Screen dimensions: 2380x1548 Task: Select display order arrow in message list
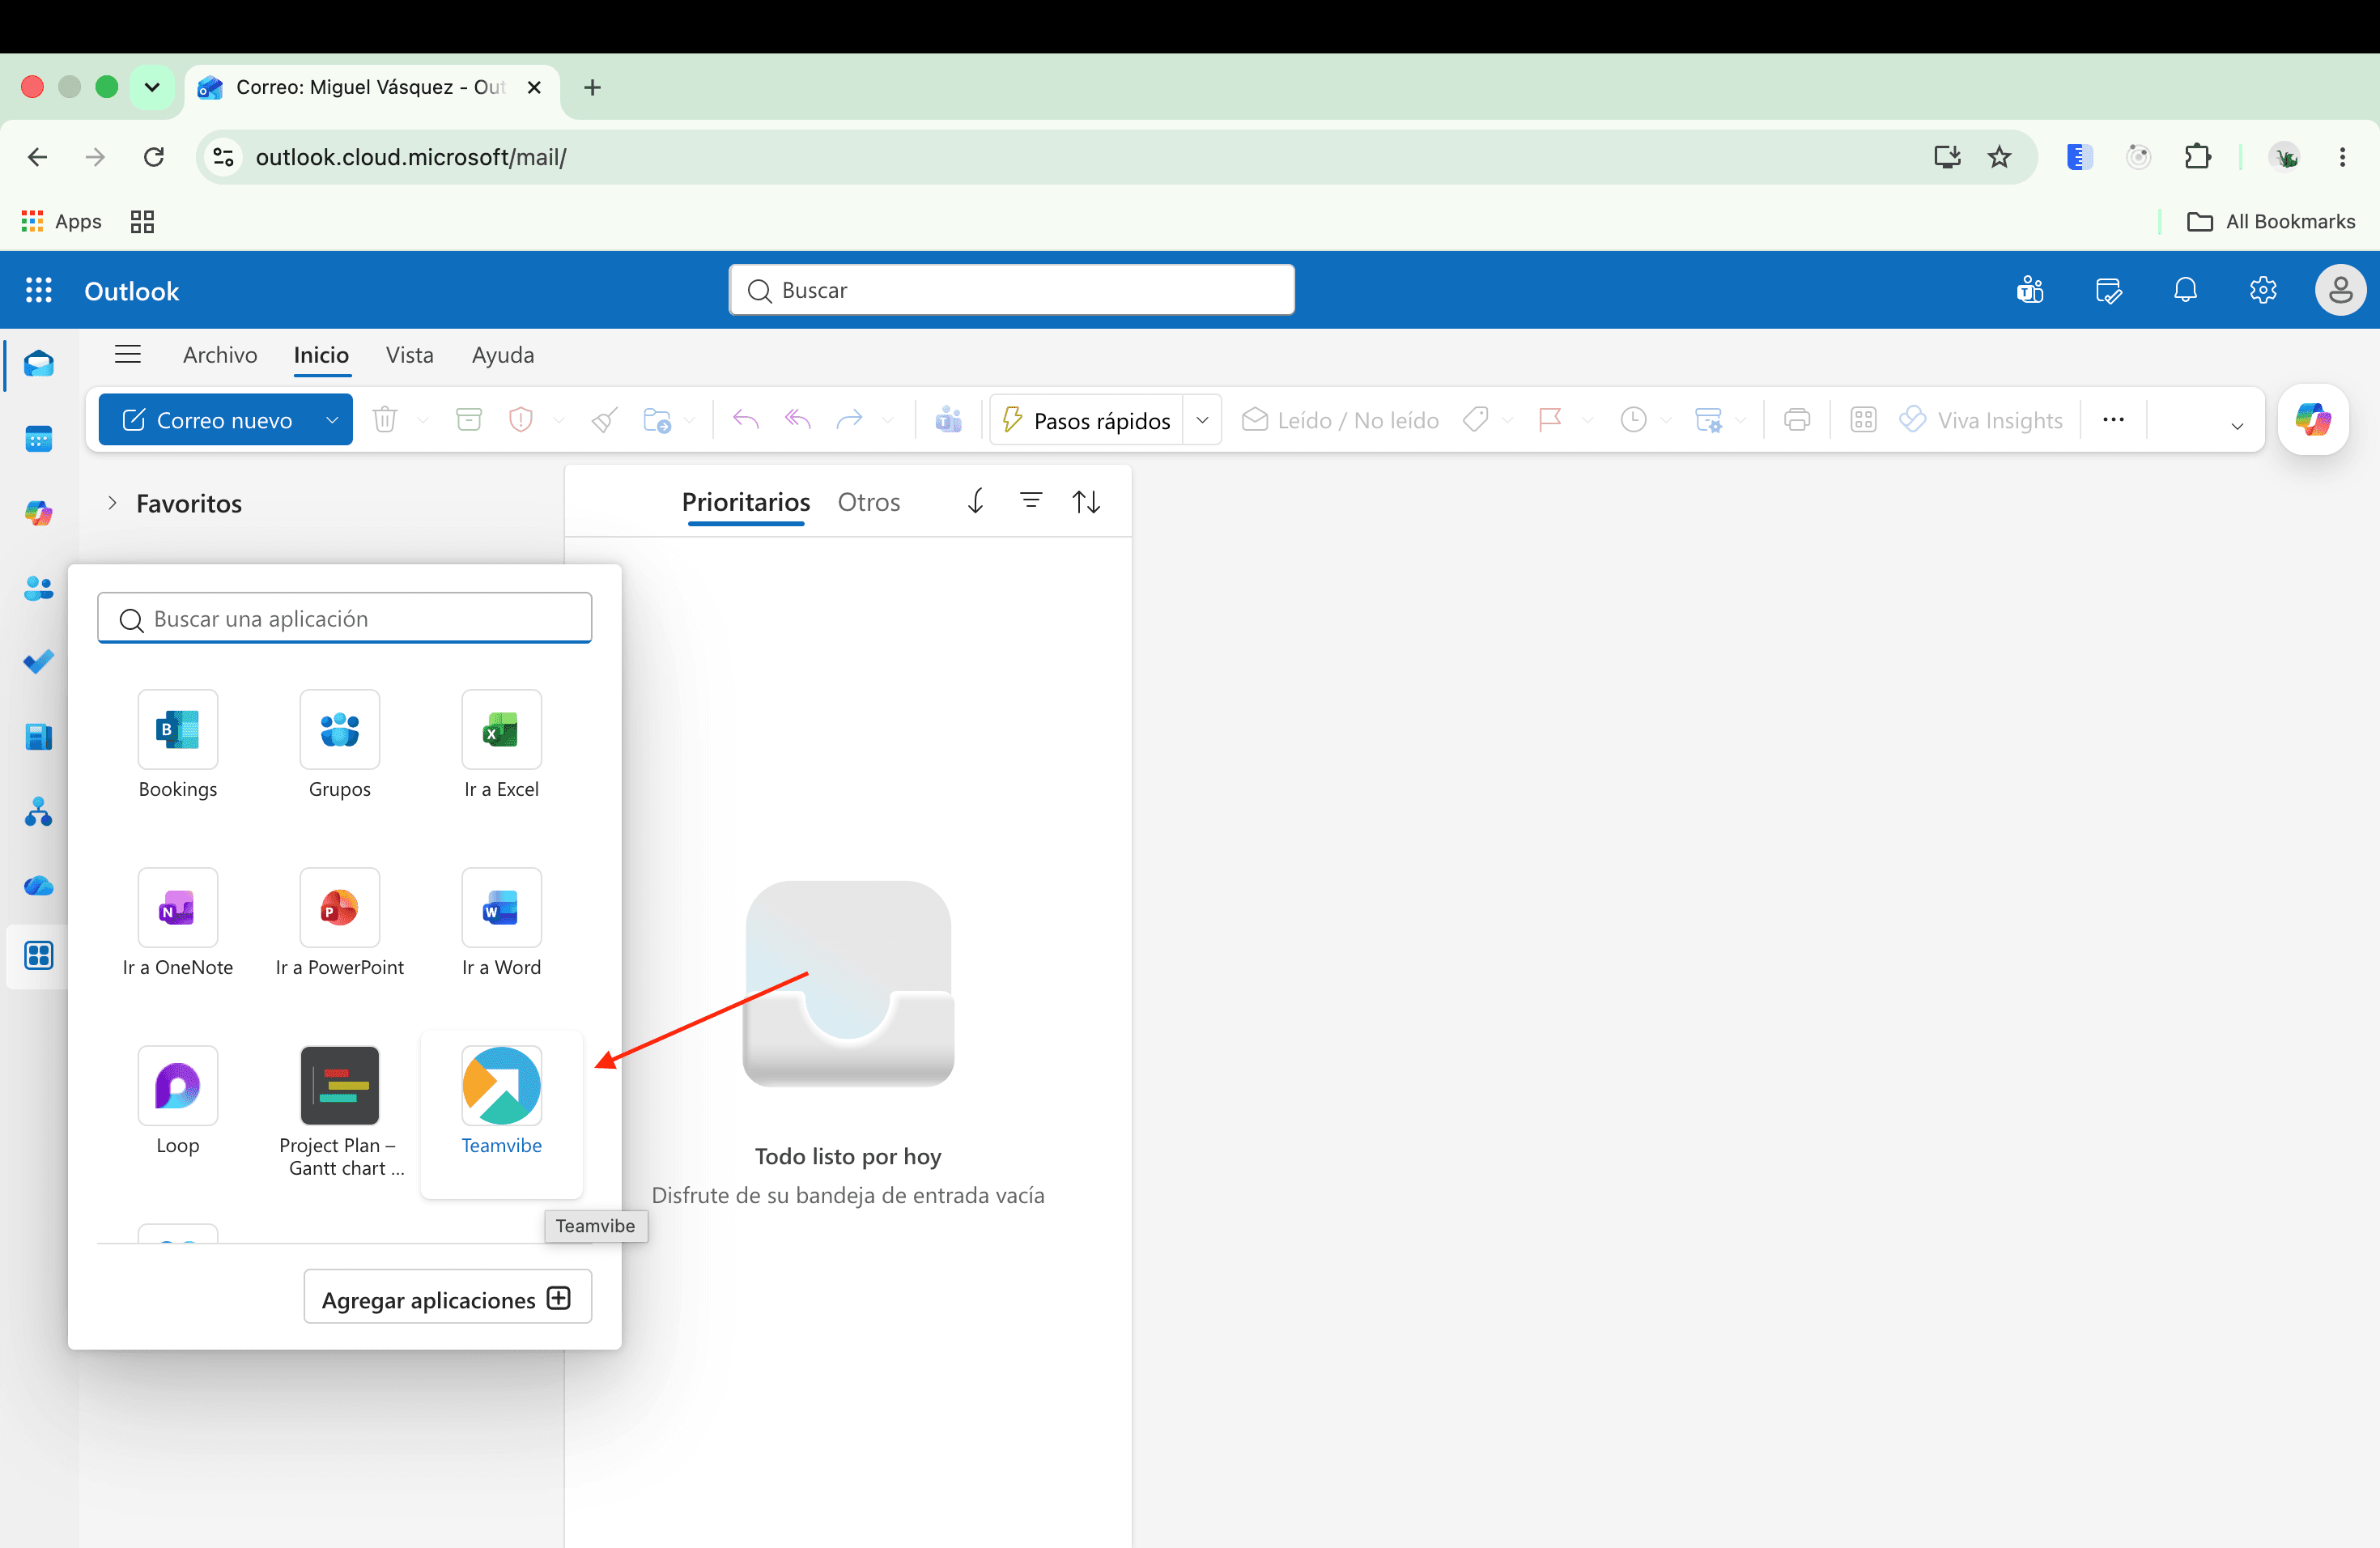(976, 501)
